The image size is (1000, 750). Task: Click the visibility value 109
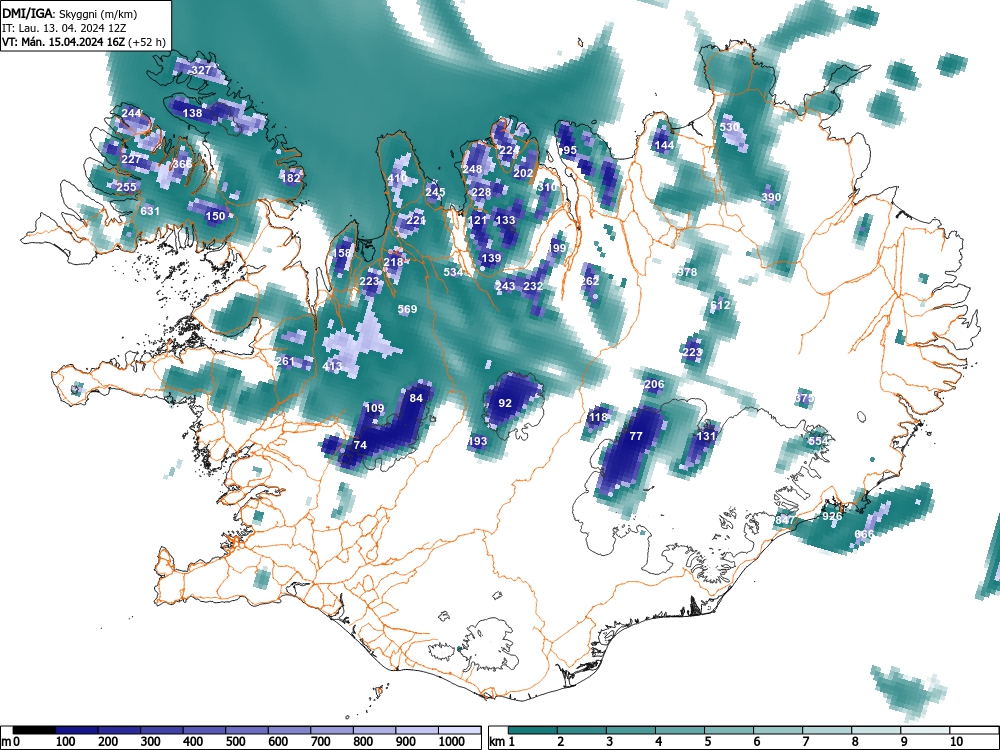(375, 408)
